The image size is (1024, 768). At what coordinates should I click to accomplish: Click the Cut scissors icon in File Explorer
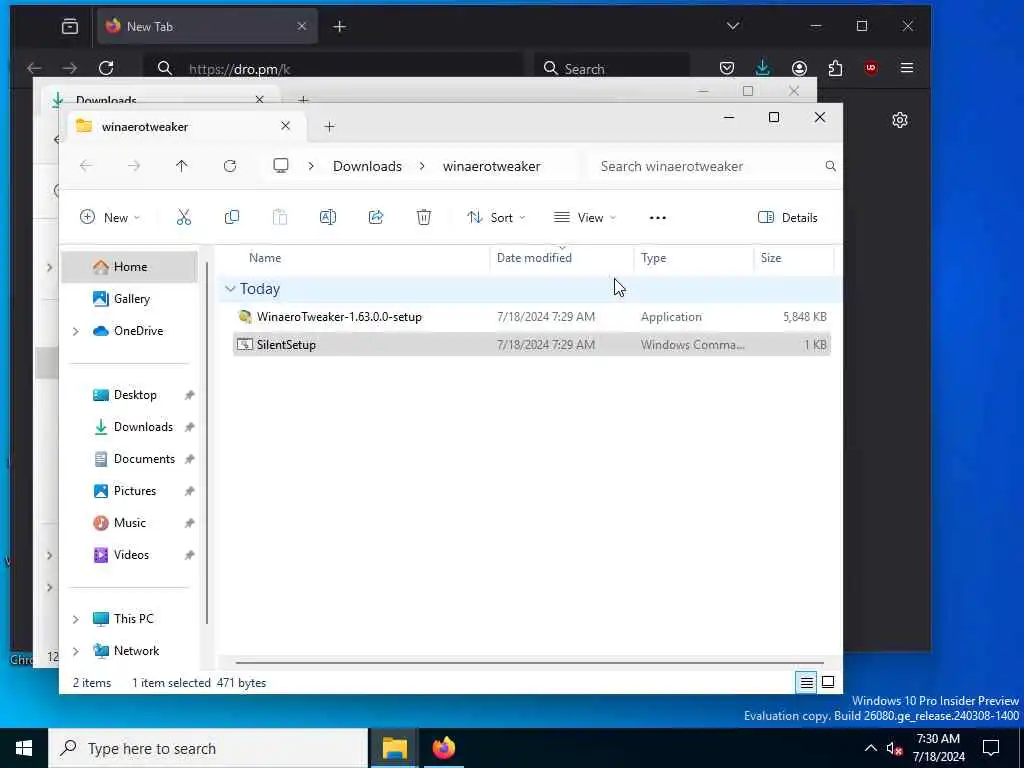[x=184, y=217]
